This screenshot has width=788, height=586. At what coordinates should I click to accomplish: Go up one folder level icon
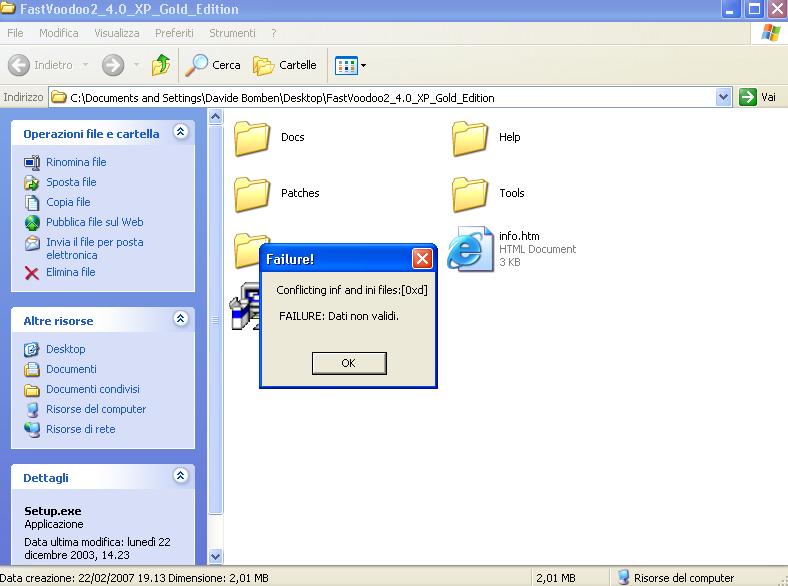161,65
